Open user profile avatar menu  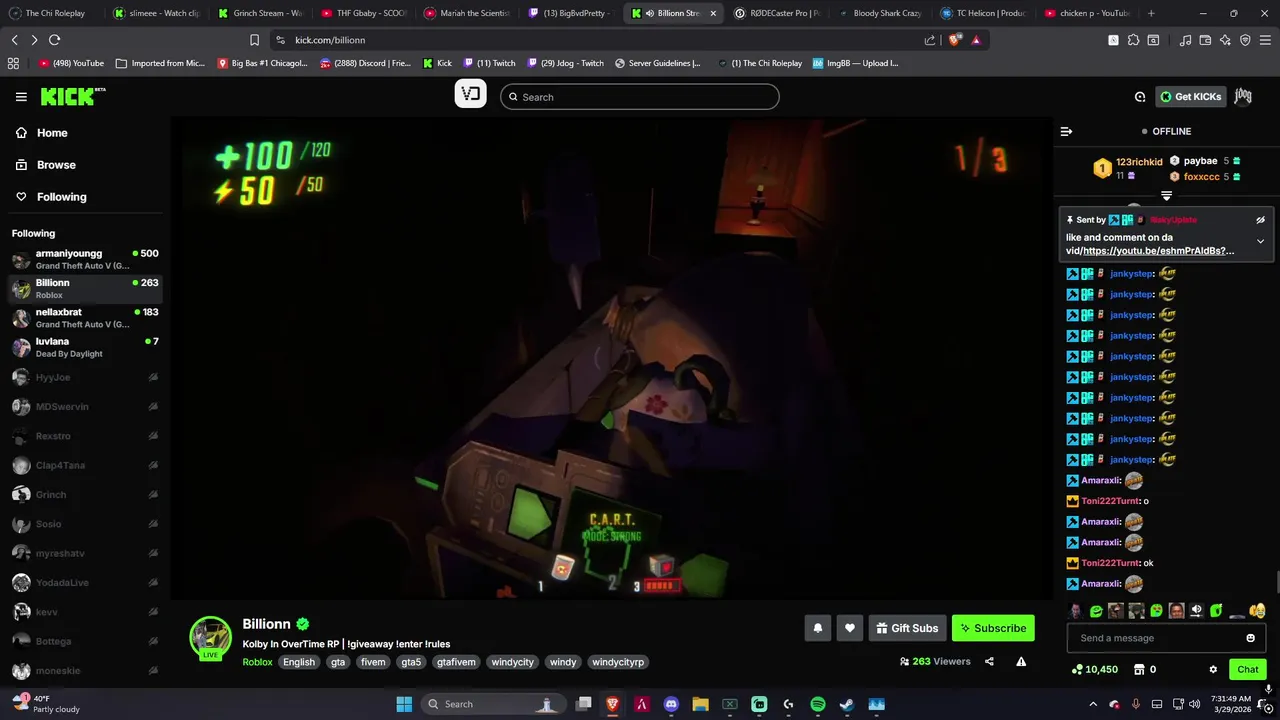[x=1243, y=96]
